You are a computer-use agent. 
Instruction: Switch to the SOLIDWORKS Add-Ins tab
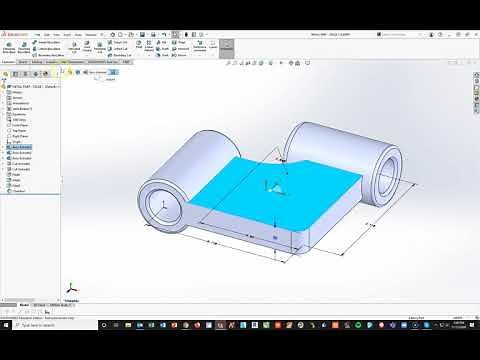tap(103, 62)
